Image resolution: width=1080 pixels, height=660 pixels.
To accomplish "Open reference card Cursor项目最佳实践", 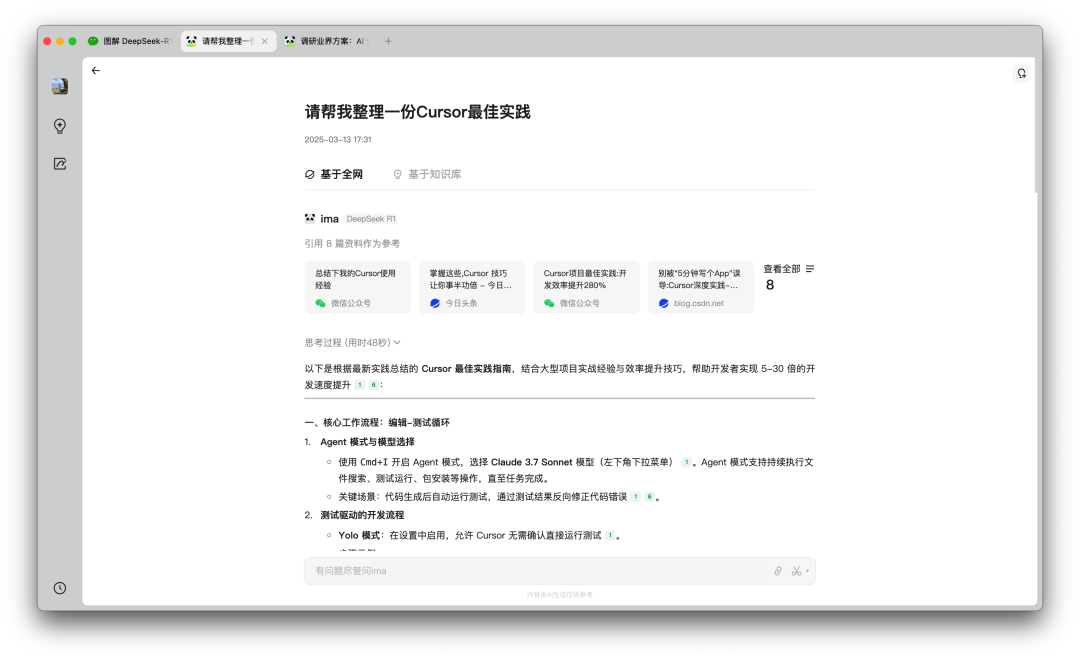I will coord(586,287).
